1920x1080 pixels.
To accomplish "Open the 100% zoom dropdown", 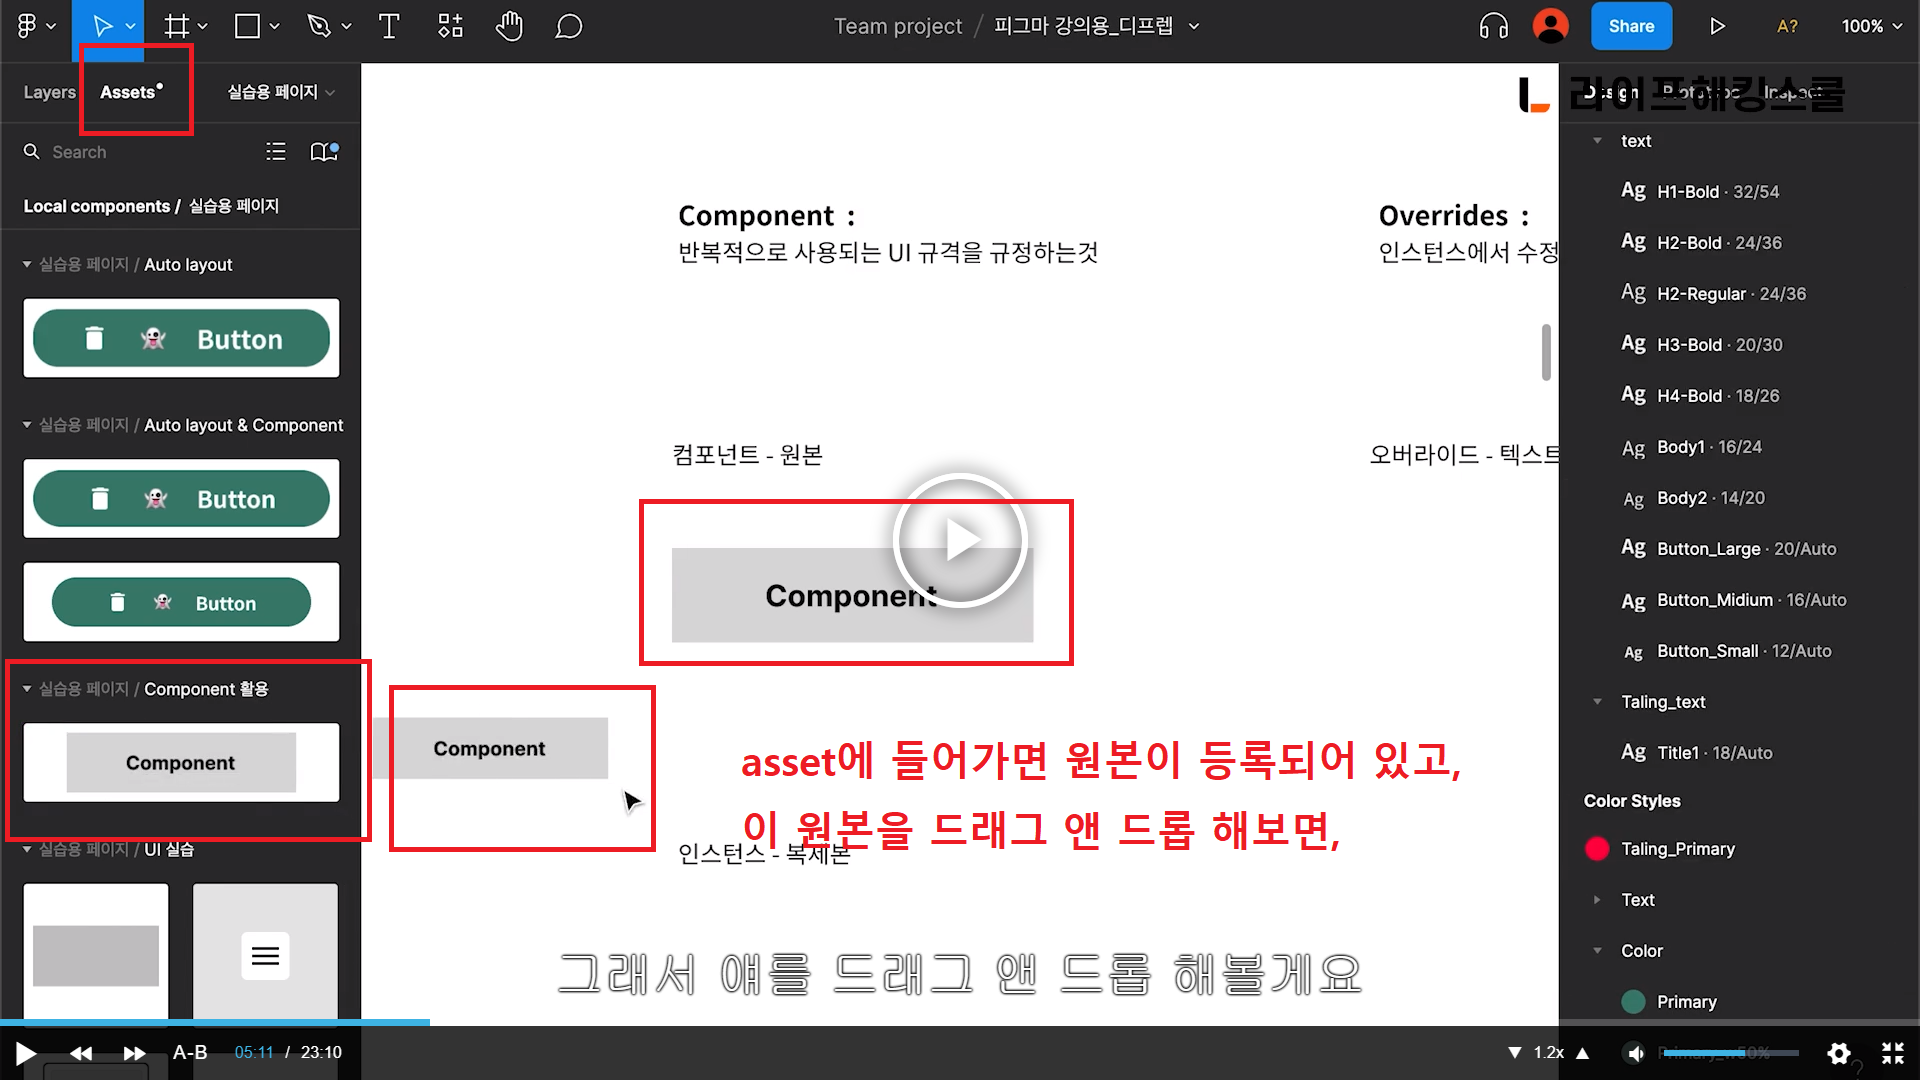I will [x=1871, y=27].
